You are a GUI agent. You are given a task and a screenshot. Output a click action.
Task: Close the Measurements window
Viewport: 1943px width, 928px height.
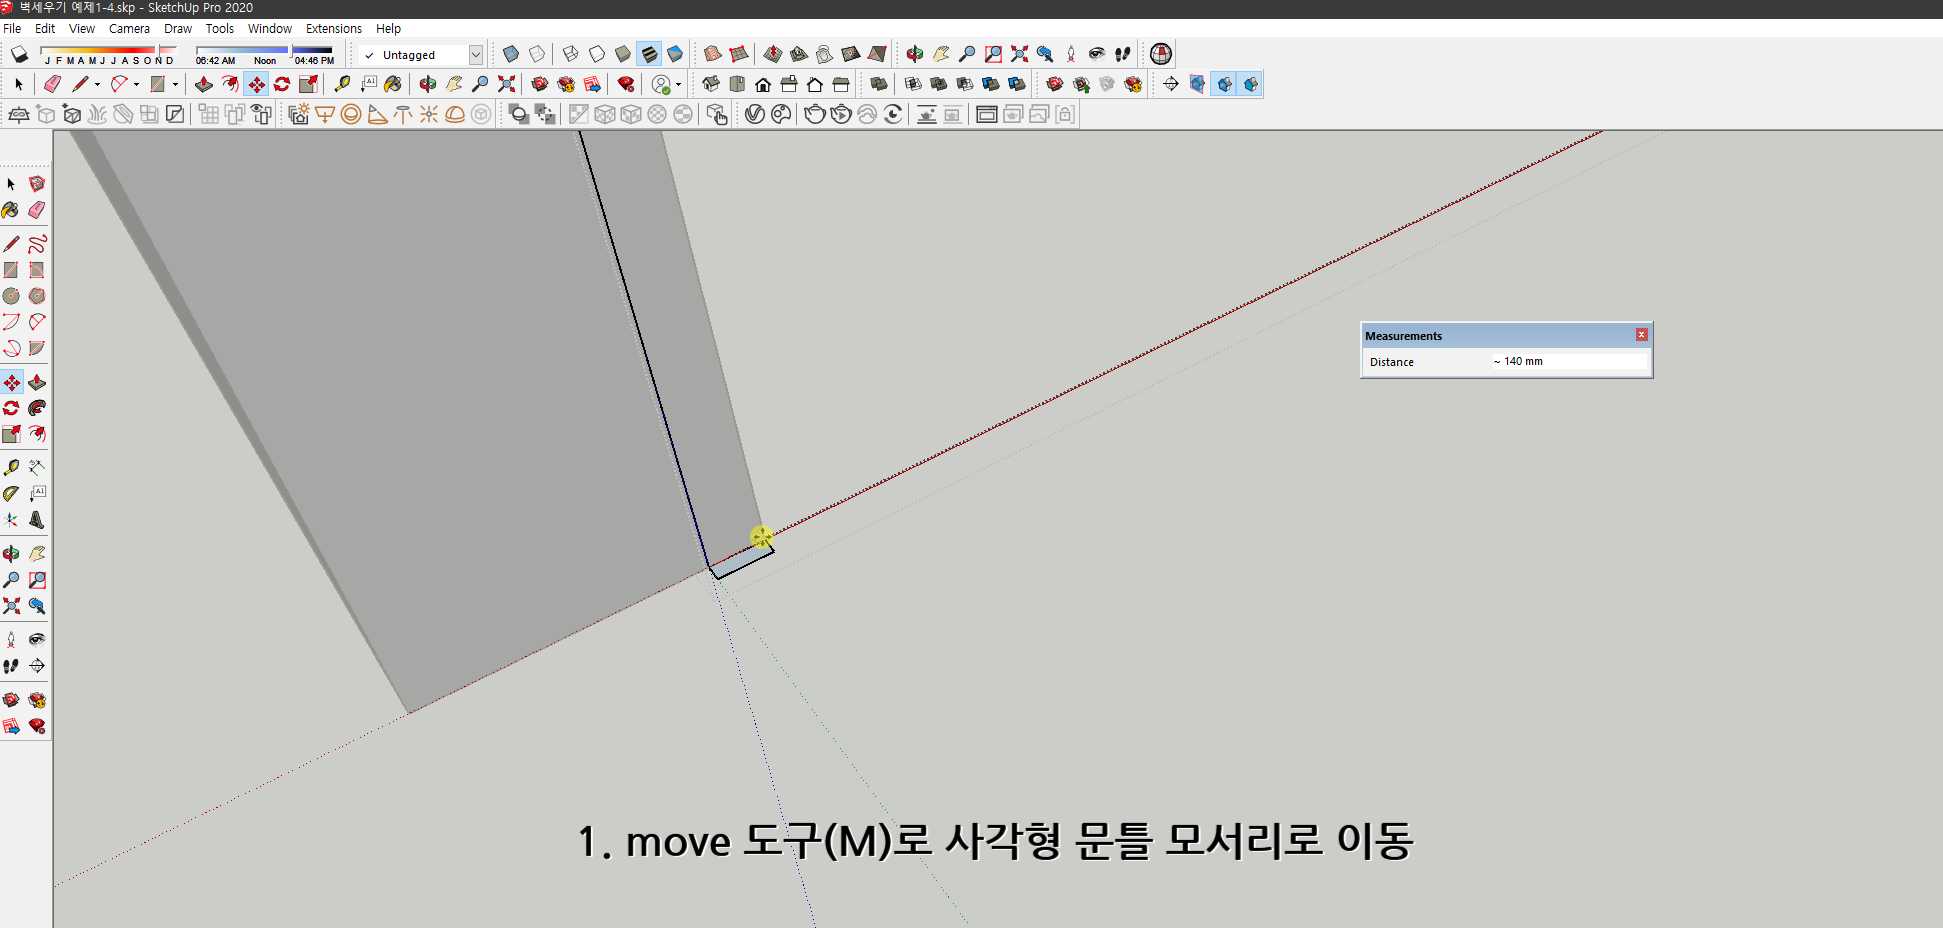pyautogui.click(x=1641, y=335)
